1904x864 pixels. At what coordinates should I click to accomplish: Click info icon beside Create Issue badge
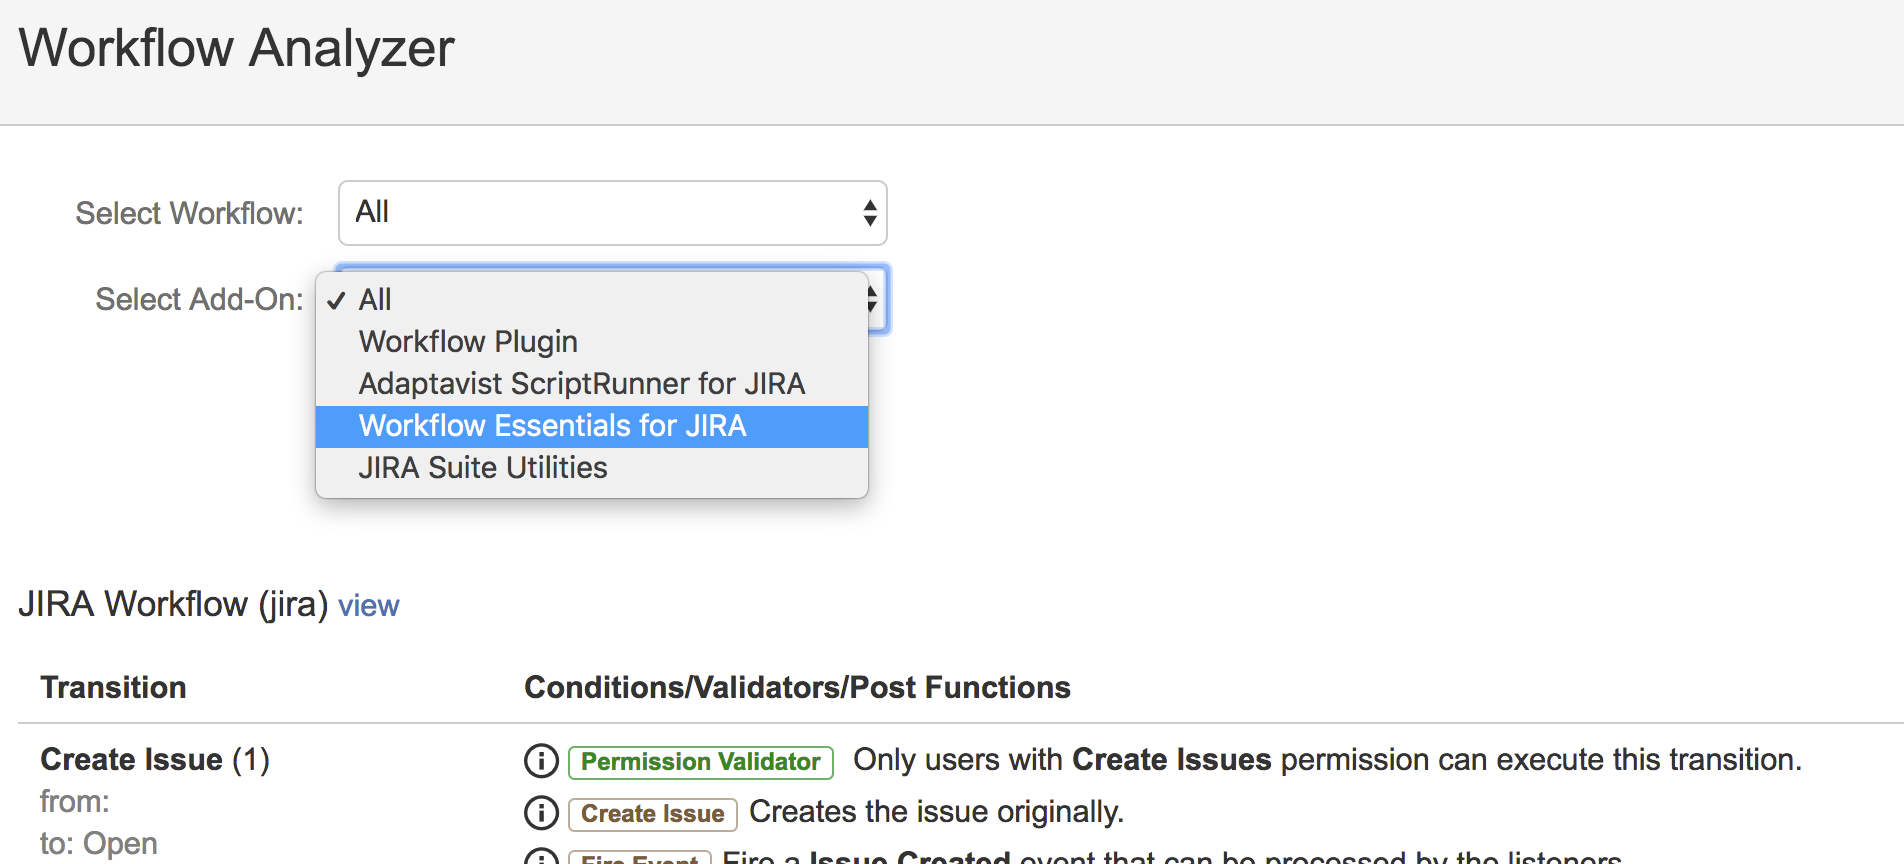541,813
